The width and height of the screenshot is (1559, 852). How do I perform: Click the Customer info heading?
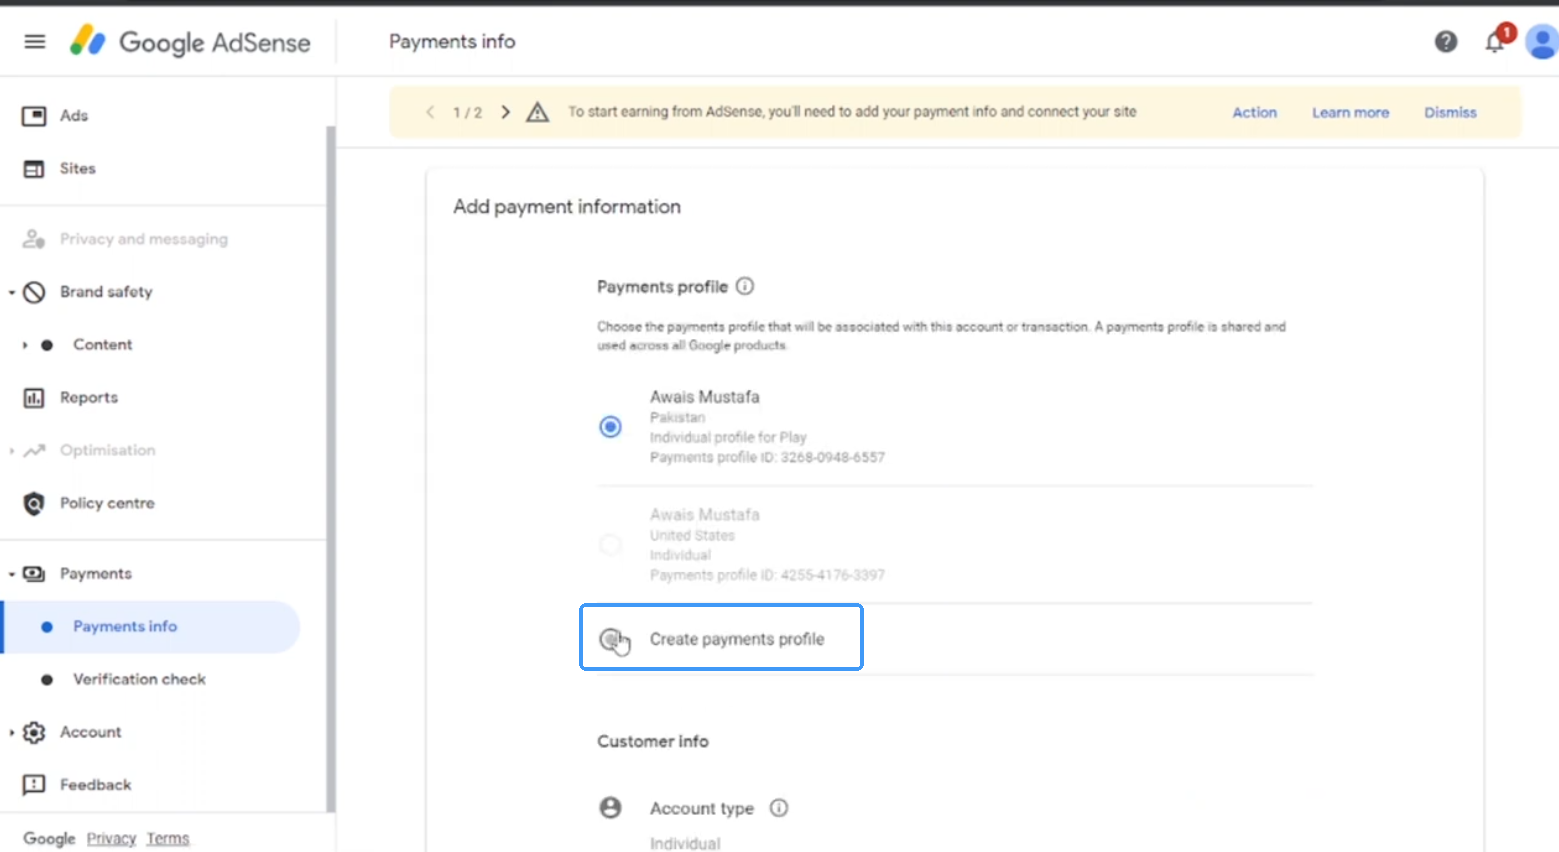pyautogui.click(x=653, y=742)
